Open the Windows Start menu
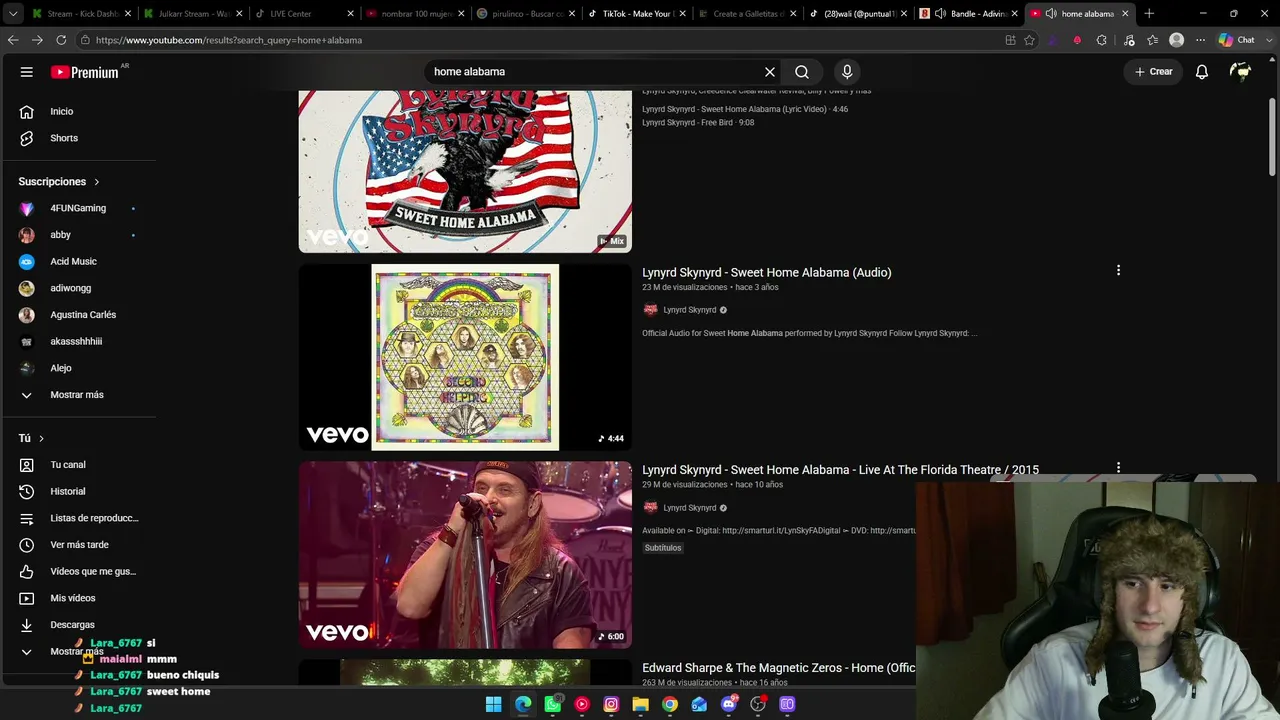This screenshot has width=1280, height=720. tap(494, 704)
